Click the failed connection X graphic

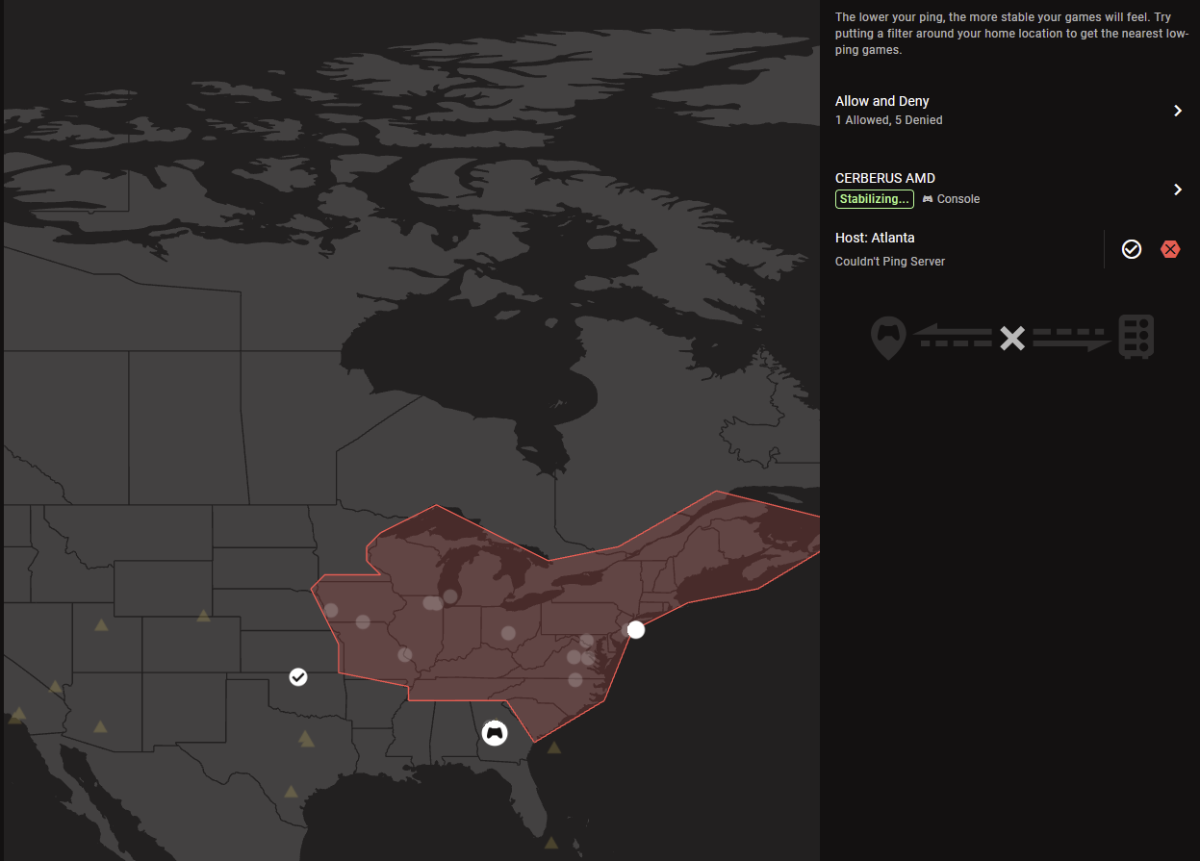(1012, 338)
